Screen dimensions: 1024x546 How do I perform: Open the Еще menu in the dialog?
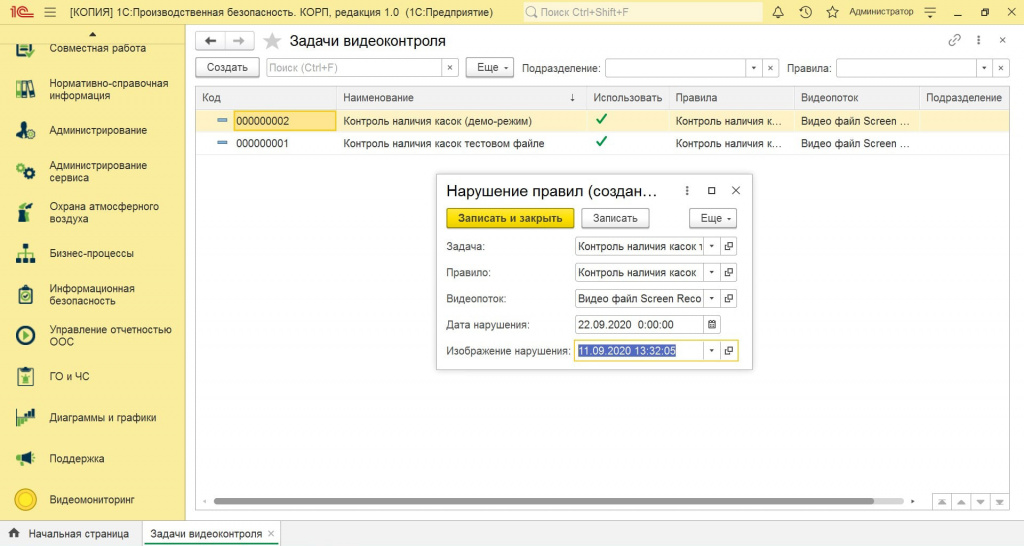pos(713,218)
